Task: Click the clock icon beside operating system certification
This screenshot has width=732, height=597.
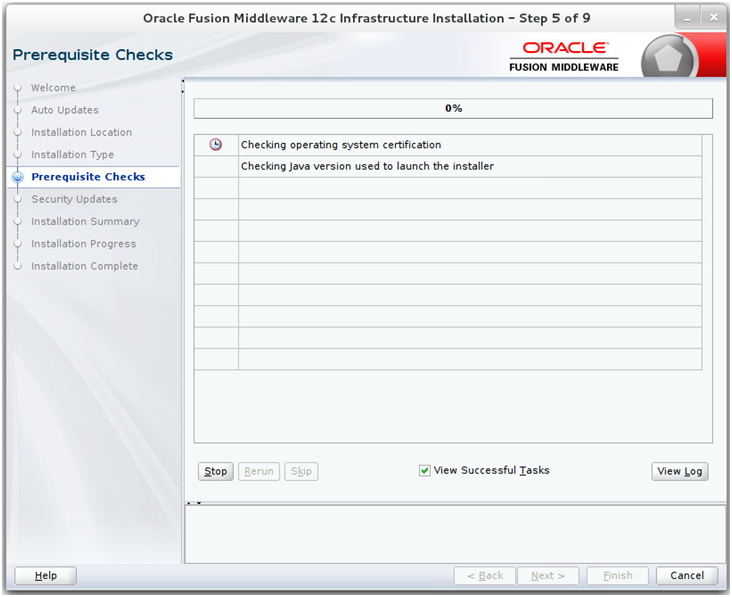Action: 215,145
